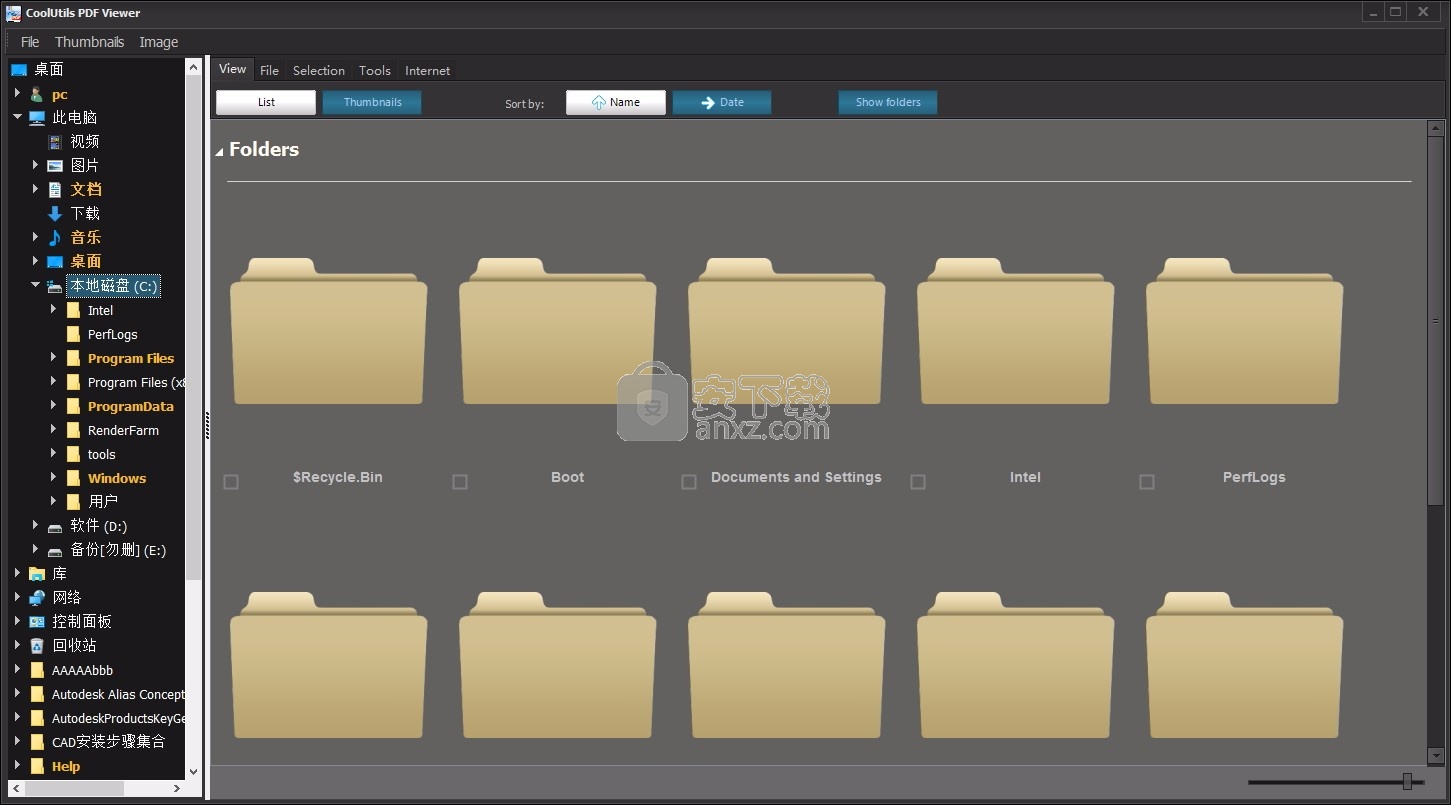Click the Thumbnails view button
The image size is (1451, 805).
(372, 102)
